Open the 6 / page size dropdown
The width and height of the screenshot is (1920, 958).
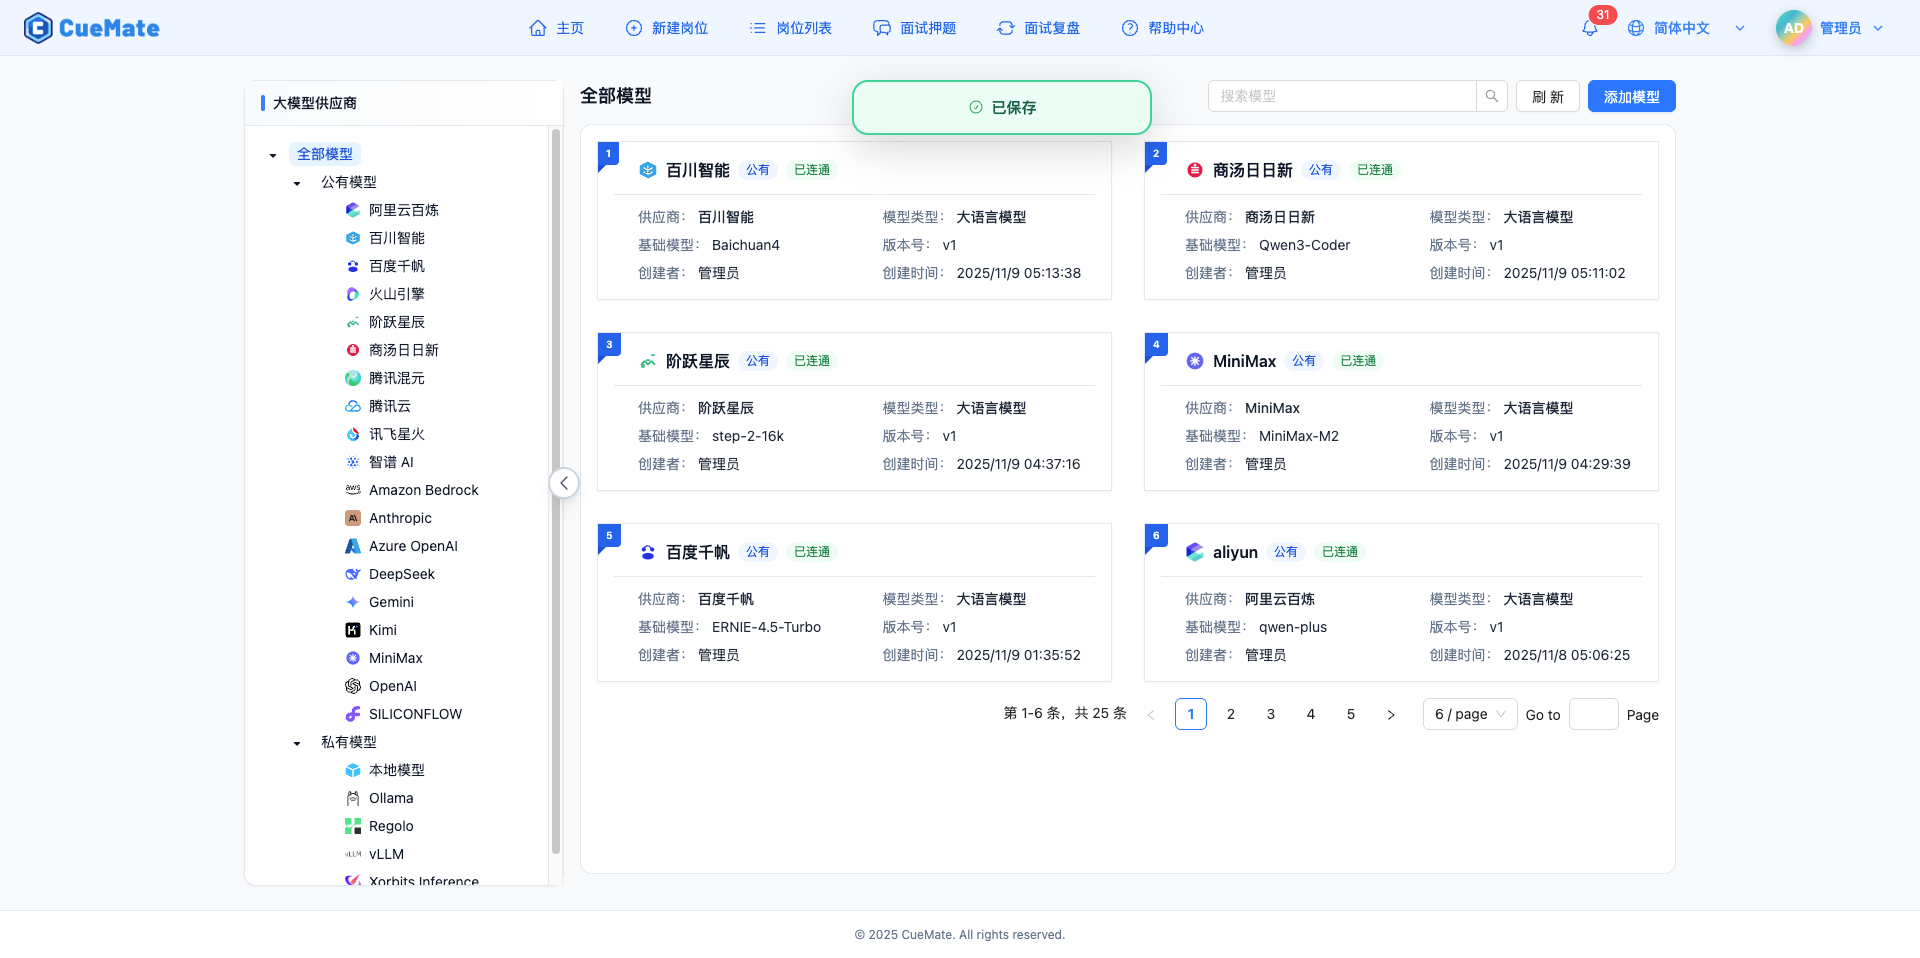(x=1469, y=714)
